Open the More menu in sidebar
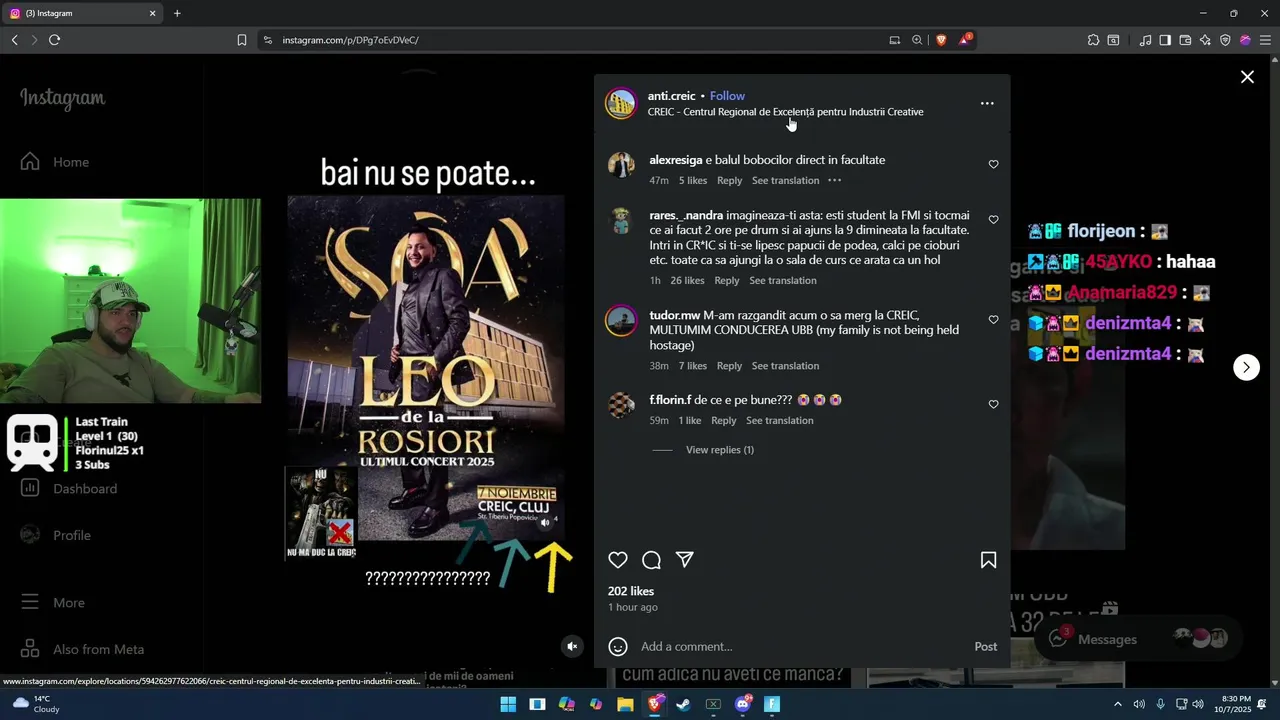1280x720 pixels. [53, 603]
